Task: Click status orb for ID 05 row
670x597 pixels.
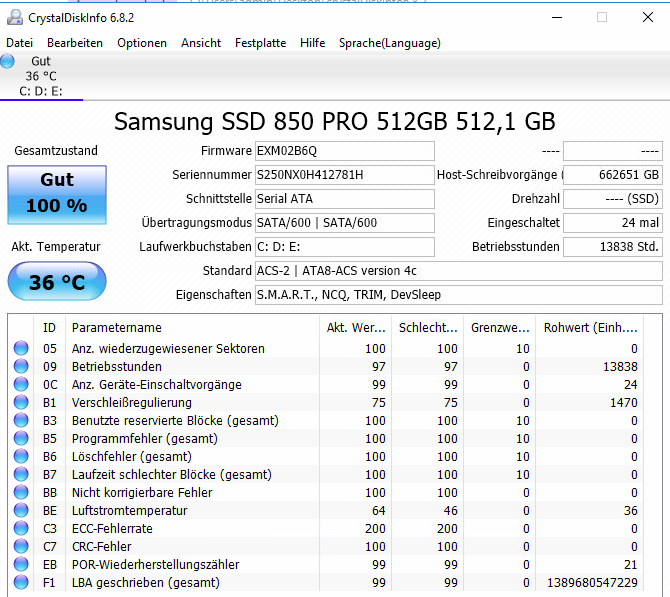Action: point(21,348)
